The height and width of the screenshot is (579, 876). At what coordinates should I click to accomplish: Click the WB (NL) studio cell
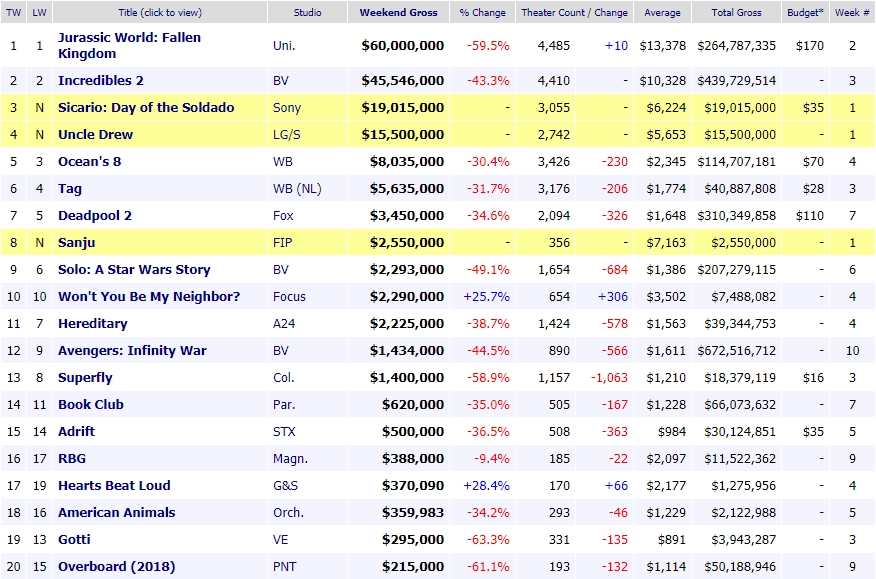pyautogui.click(x=297, y=189)
